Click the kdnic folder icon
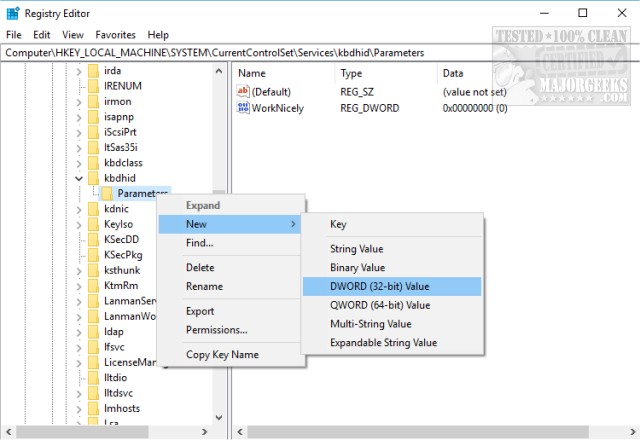Screen dimensions: 640x440 click(x=93, y=209)
